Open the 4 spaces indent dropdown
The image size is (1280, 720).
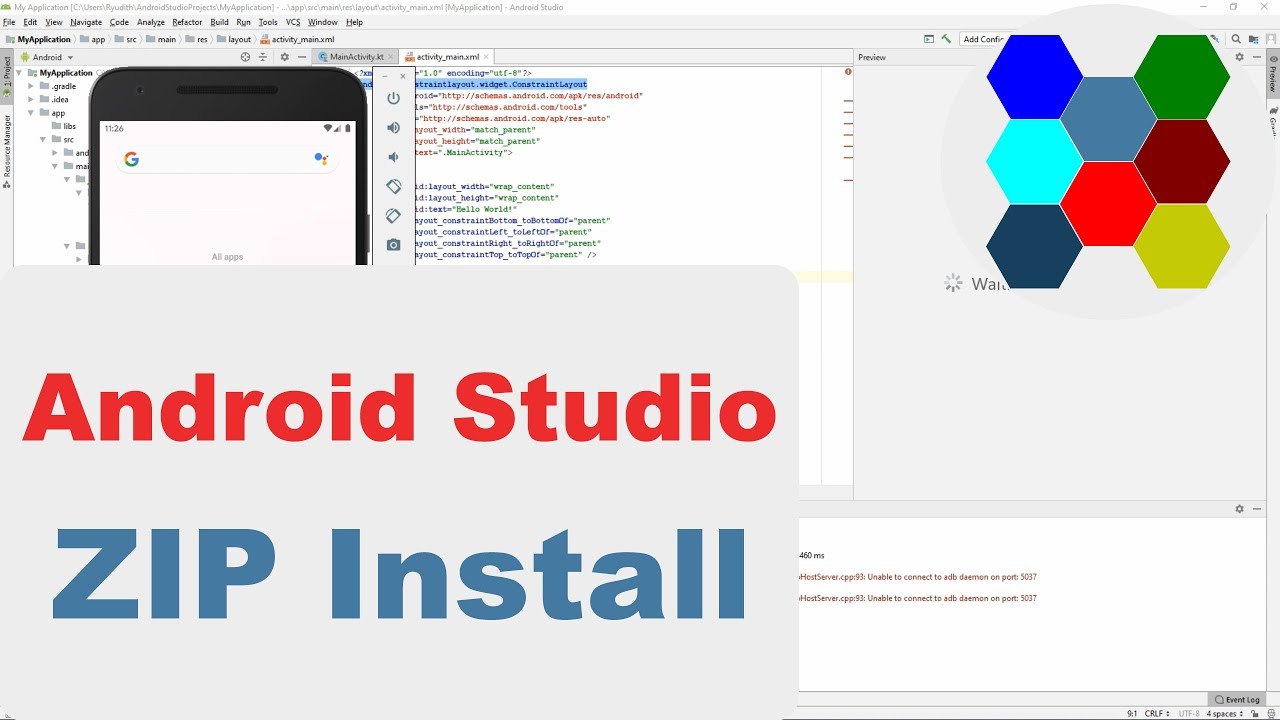(x=1224, y=714)
